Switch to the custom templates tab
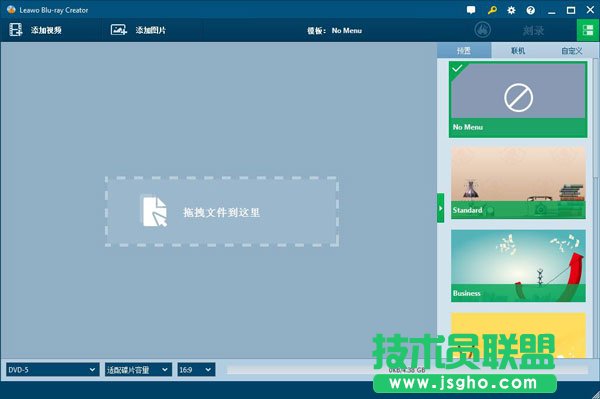The width and height of the screenshot is (600, 399). tap(571, 50)
